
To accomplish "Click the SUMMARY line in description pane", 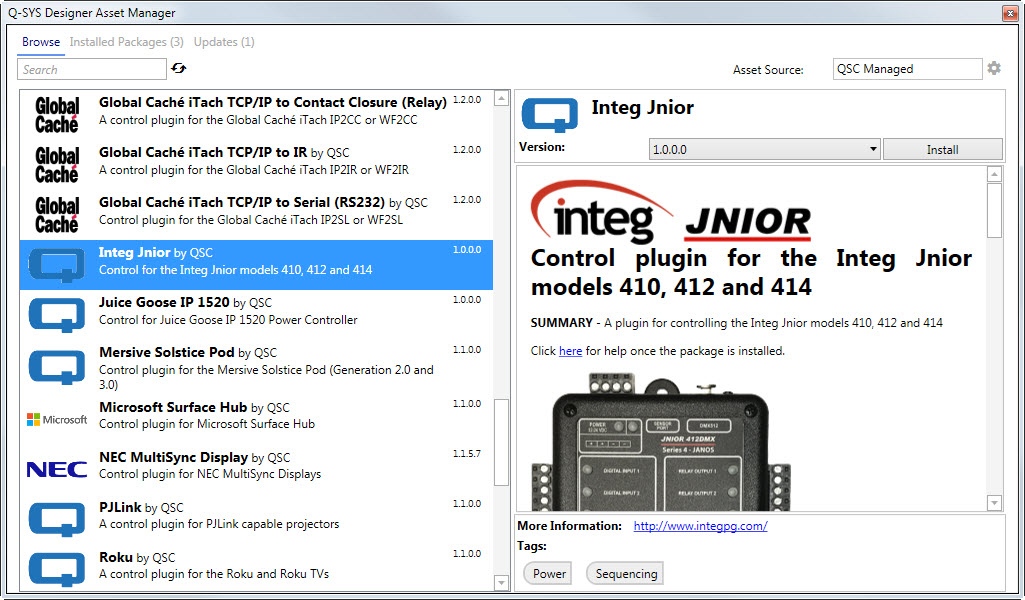I will click(x=737, y=322).
